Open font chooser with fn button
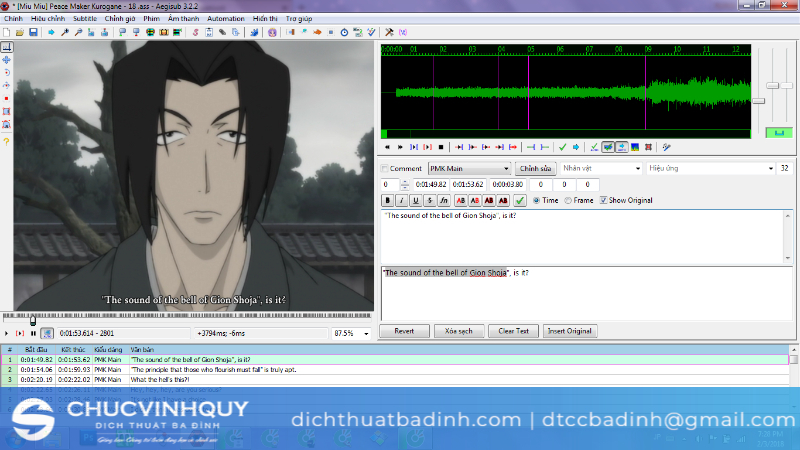The height and width of the screenshot is (450, 800). point(444,201)
